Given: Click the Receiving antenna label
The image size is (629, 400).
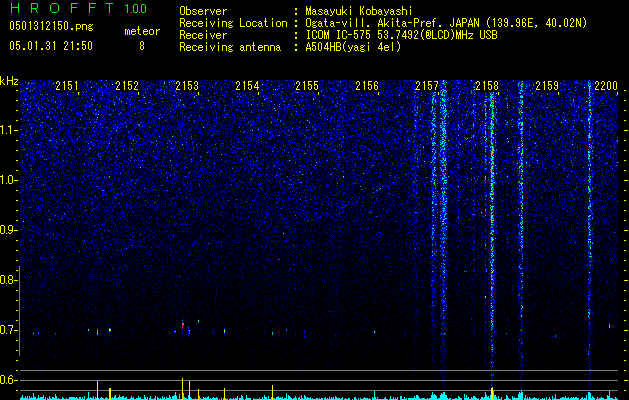Looking at the screenshot, I should (230, 47).
